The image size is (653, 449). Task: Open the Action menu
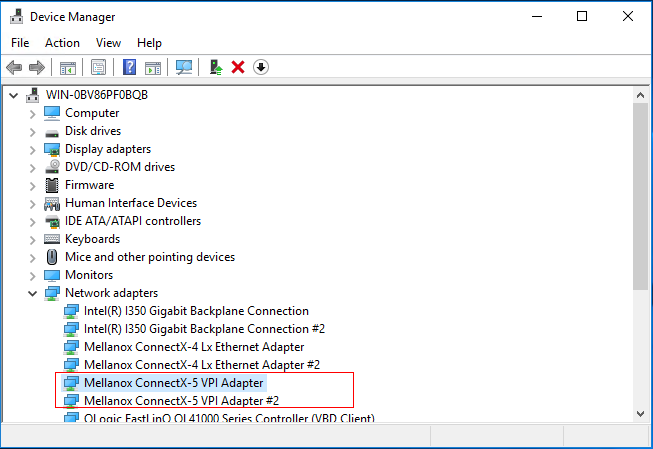click(x=62, y=43)
